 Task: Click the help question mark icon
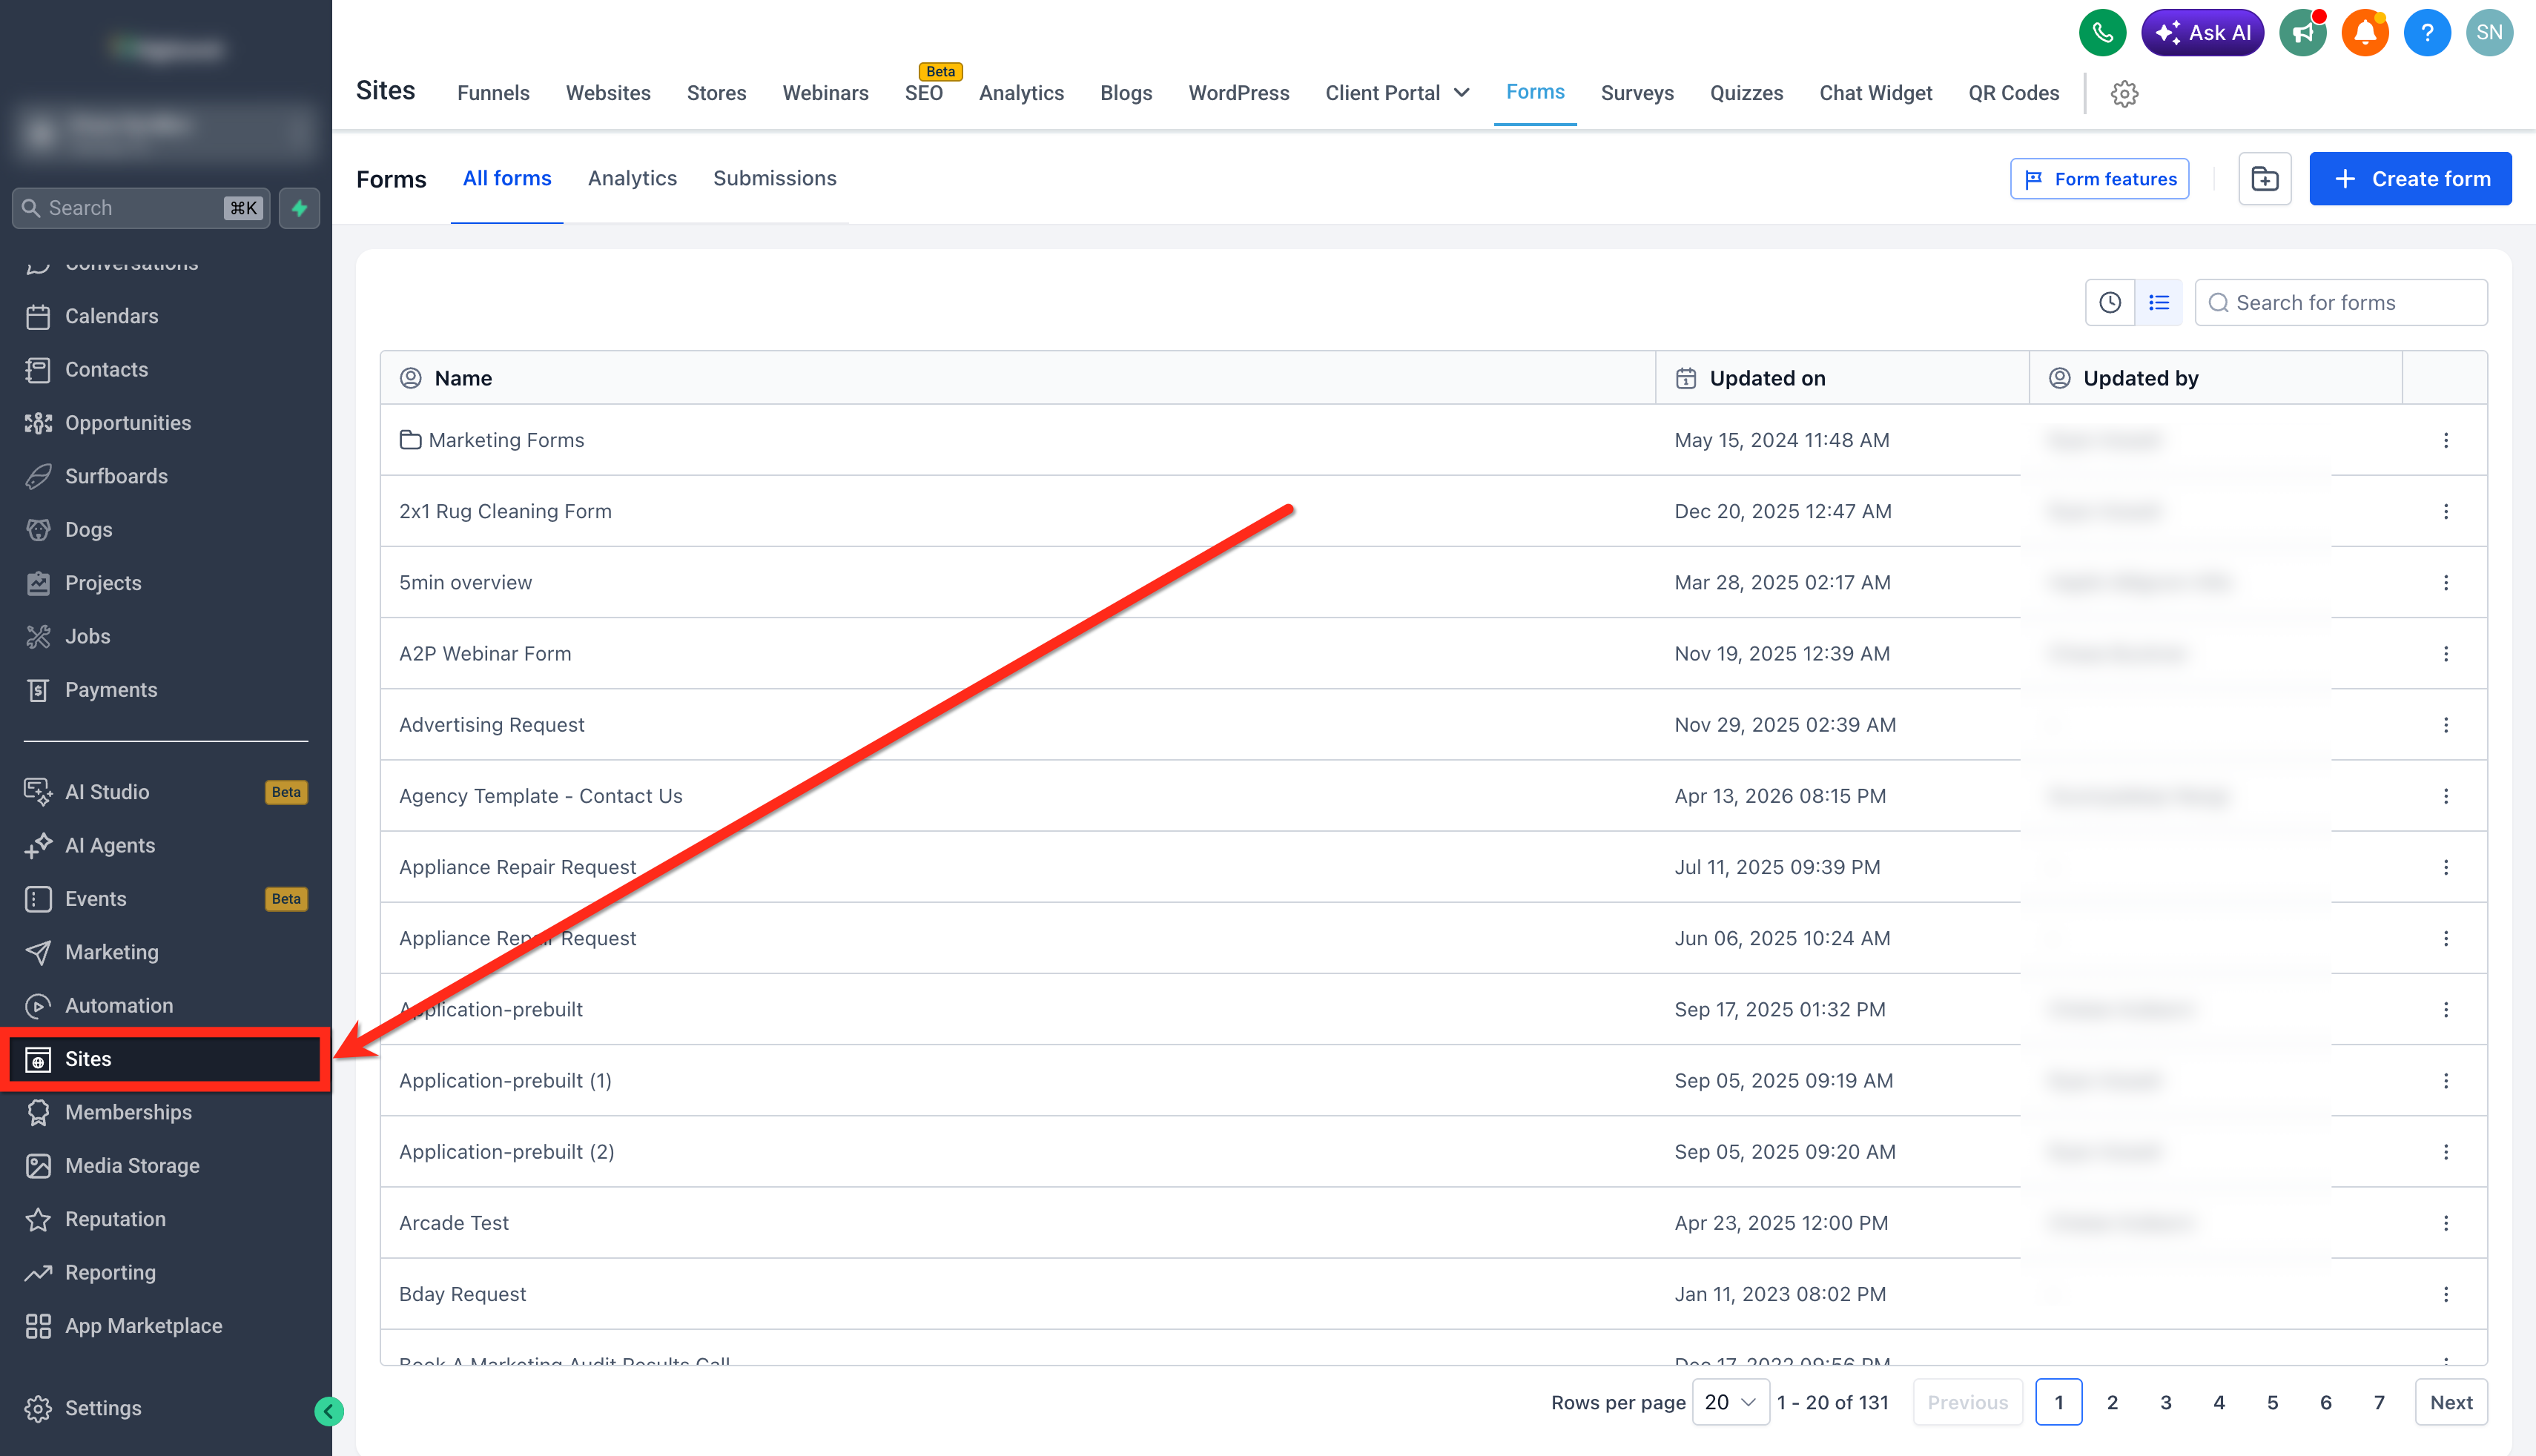2426,33
